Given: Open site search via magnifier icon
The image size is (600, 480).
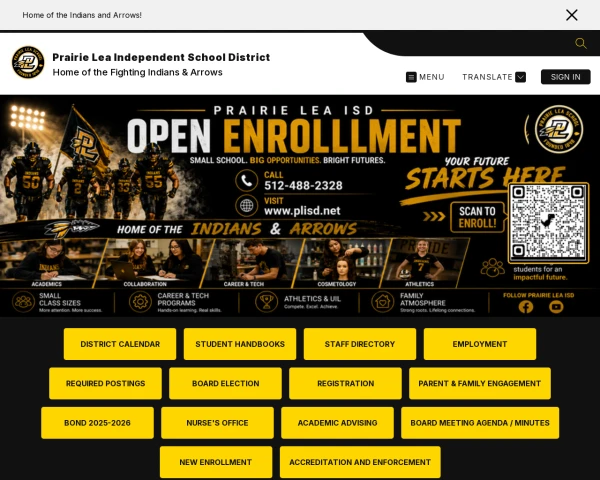Looking at the screenshot, I should point(580,43).
